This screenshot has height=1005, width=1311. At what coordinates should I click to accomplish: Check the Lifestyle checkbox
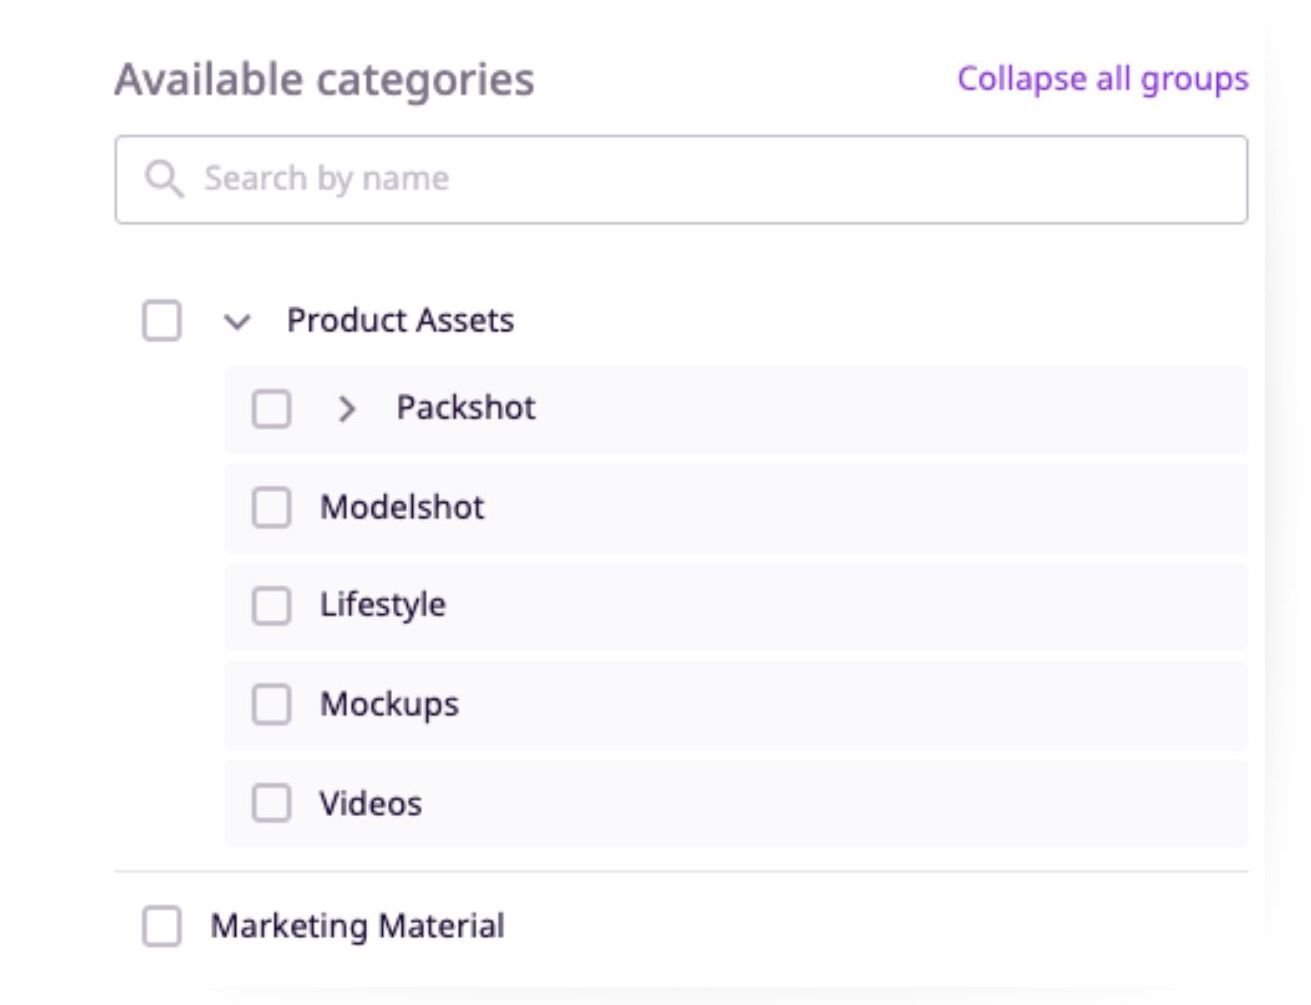click(270, 604)
